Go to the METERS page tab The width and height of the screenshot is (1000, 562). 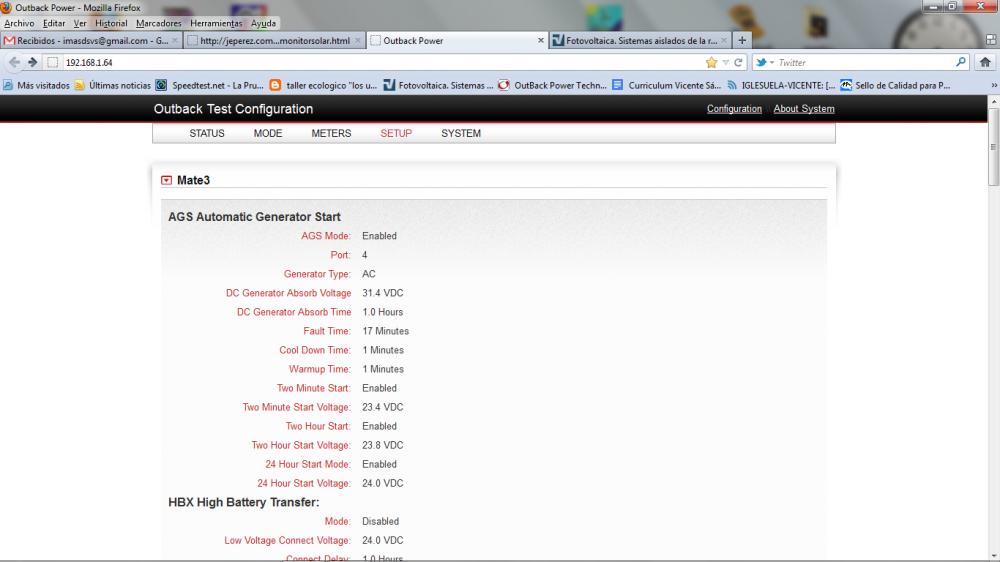tap(331, 133)
